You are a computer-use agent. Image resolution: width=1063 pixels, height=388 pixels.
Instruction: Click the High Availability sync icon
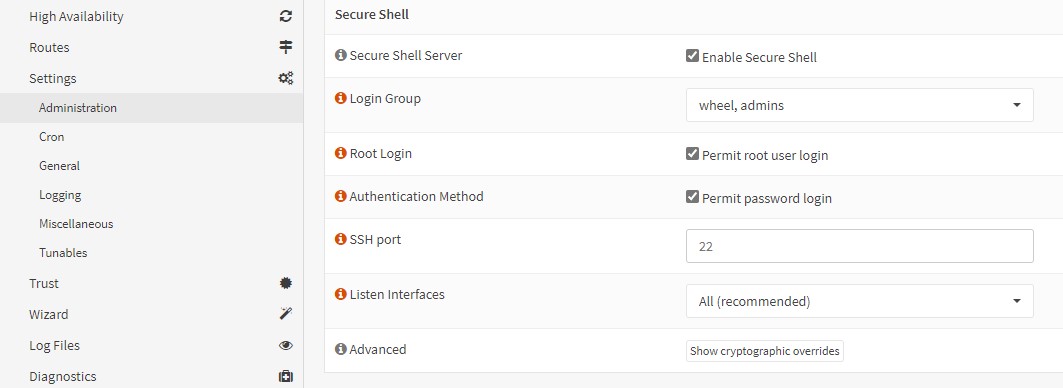pyautogui.click(x=286, y=17)
